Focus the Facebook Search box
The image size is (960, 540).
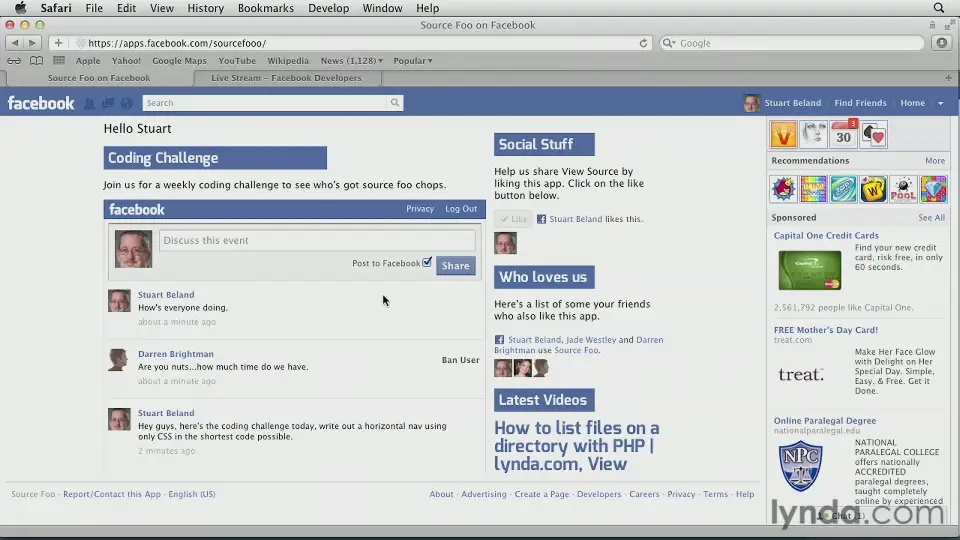click(264, 103)
